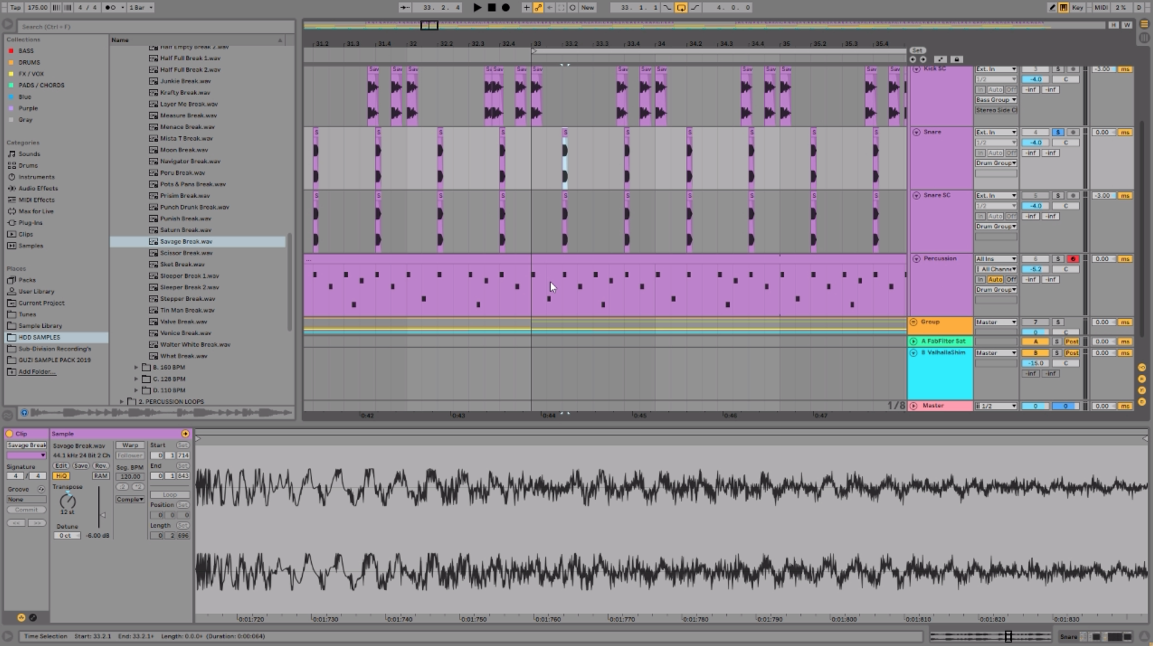Toggle Automation Arm in the transport
Image resolution: width=1153 pixels, height=646 pixels.
point(538,7)
